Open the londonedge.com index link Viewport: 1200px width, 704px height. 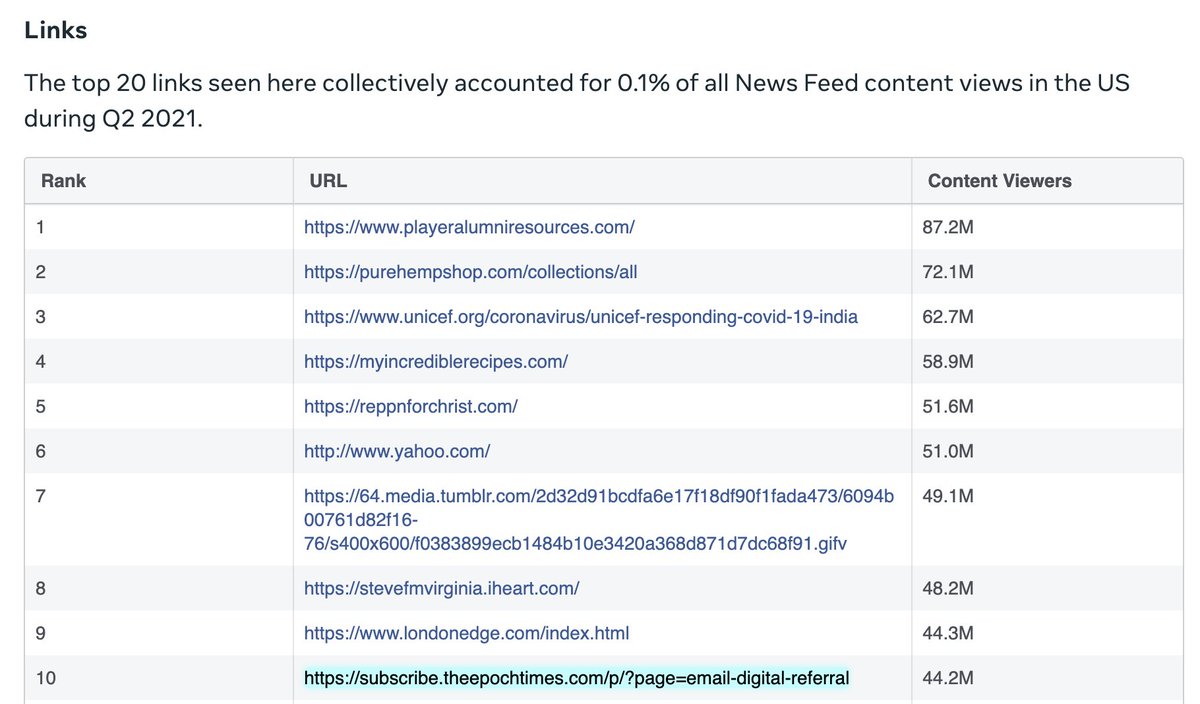467,633
